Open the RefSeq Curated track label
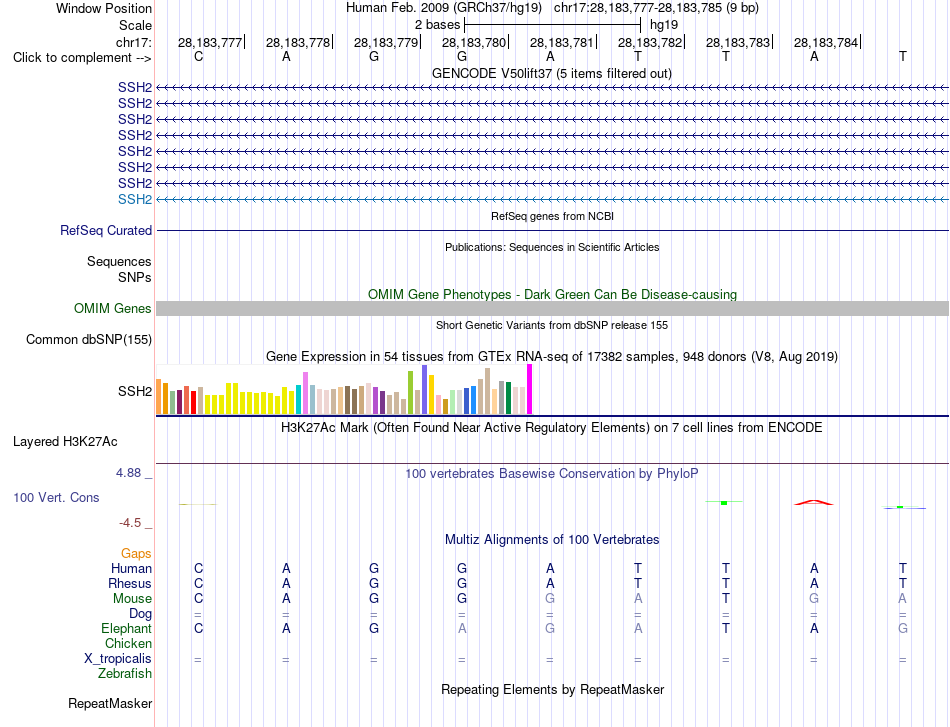 click(105, 230)
